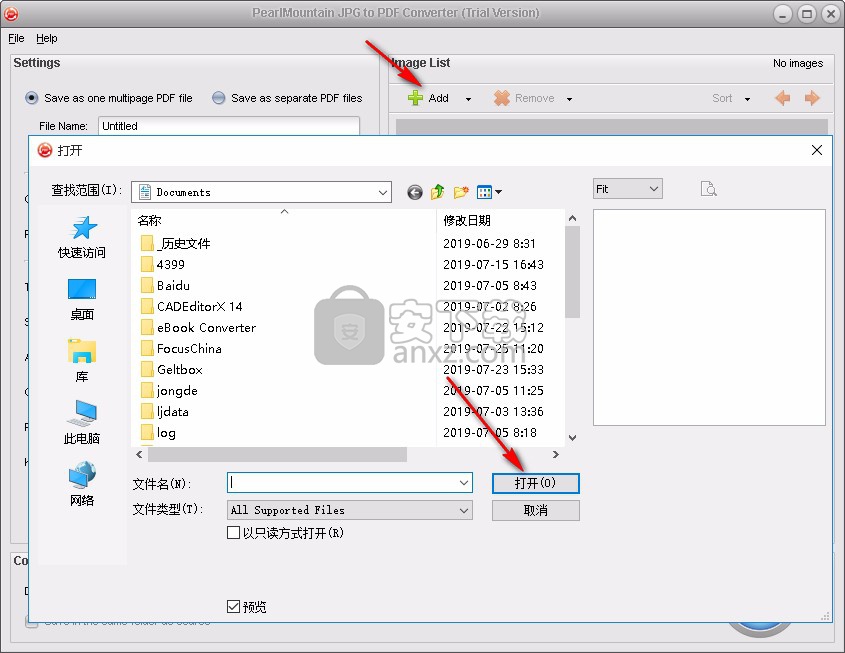Create new folder icon in dialog
The height and width of the screenshot is (653, 845).
[461, 192]
